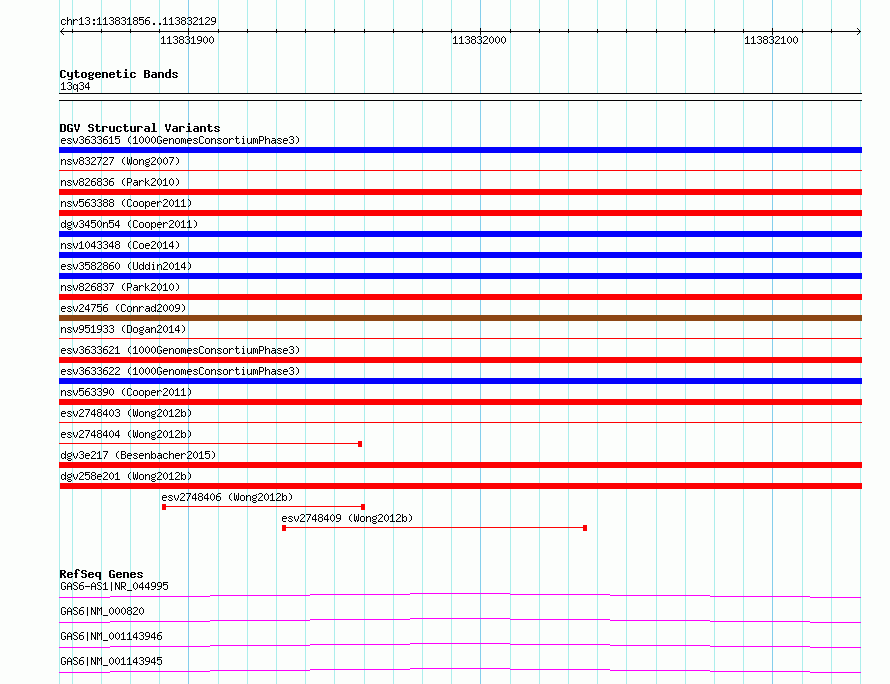The height and width of the screenshot is (684, 890).
Task: Select variant label esv24756 (Conrad2009)
Action: [x=123, y=308]
